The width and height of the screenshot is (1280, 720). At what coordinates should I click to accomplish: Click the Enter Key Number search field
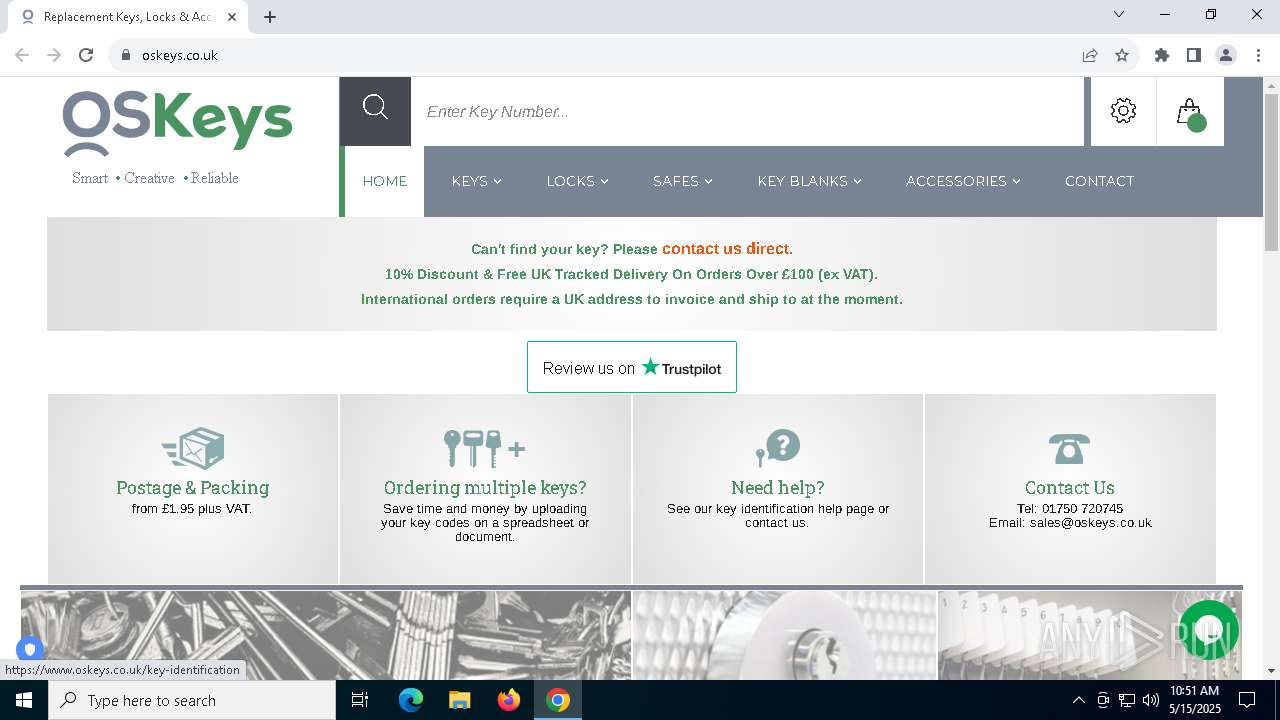coord(747,111)
